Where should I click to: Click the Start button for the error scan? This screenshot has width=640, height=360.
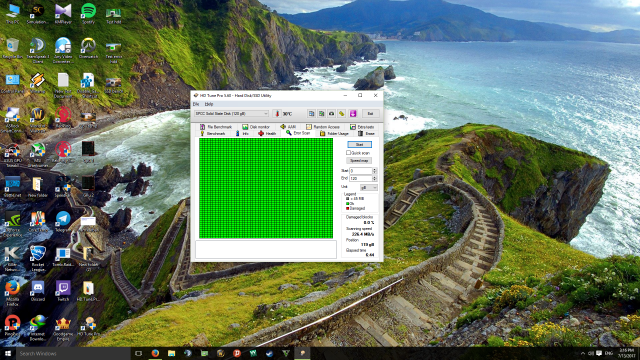[x=359, y=144]
